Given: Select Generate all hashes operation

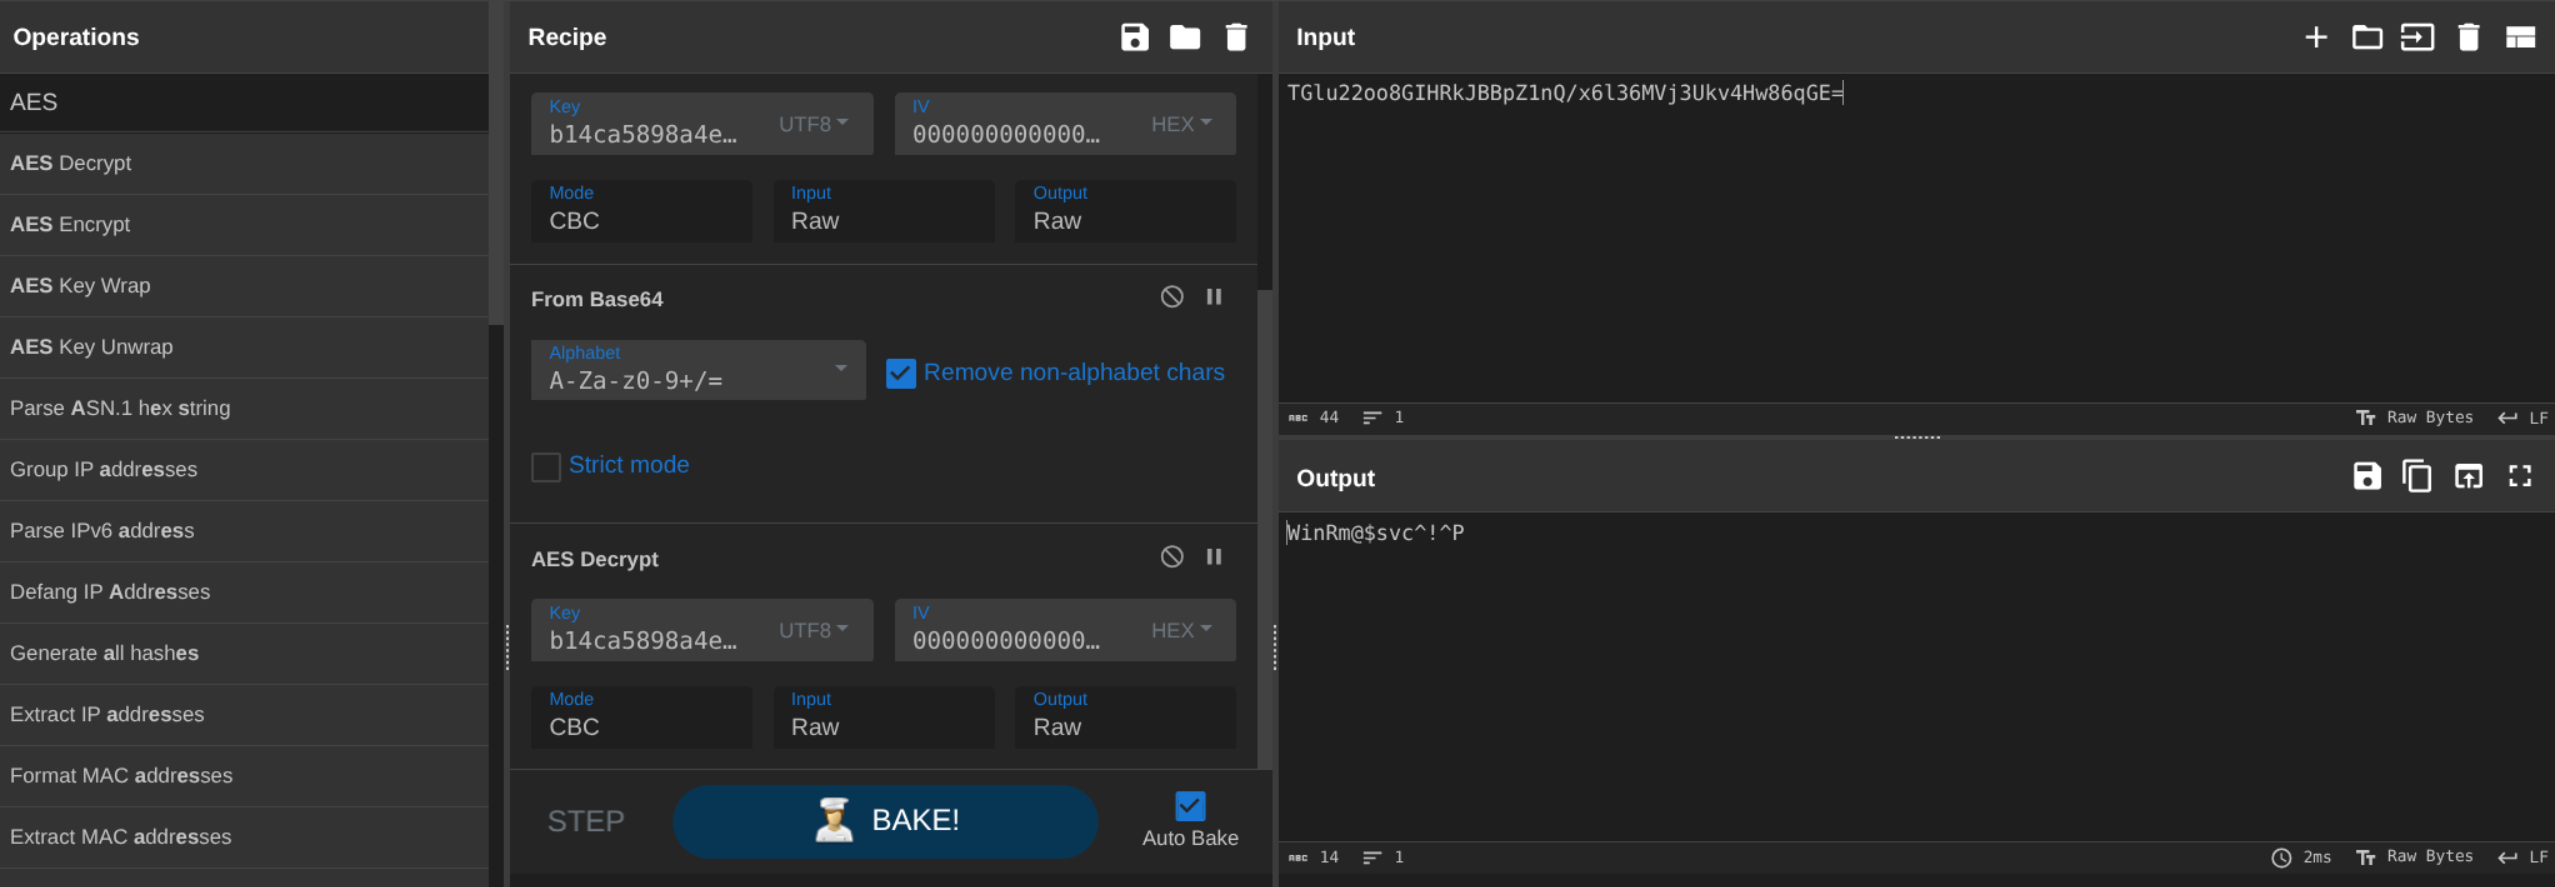Looking at the screenshot, I should tap(104, 653).
